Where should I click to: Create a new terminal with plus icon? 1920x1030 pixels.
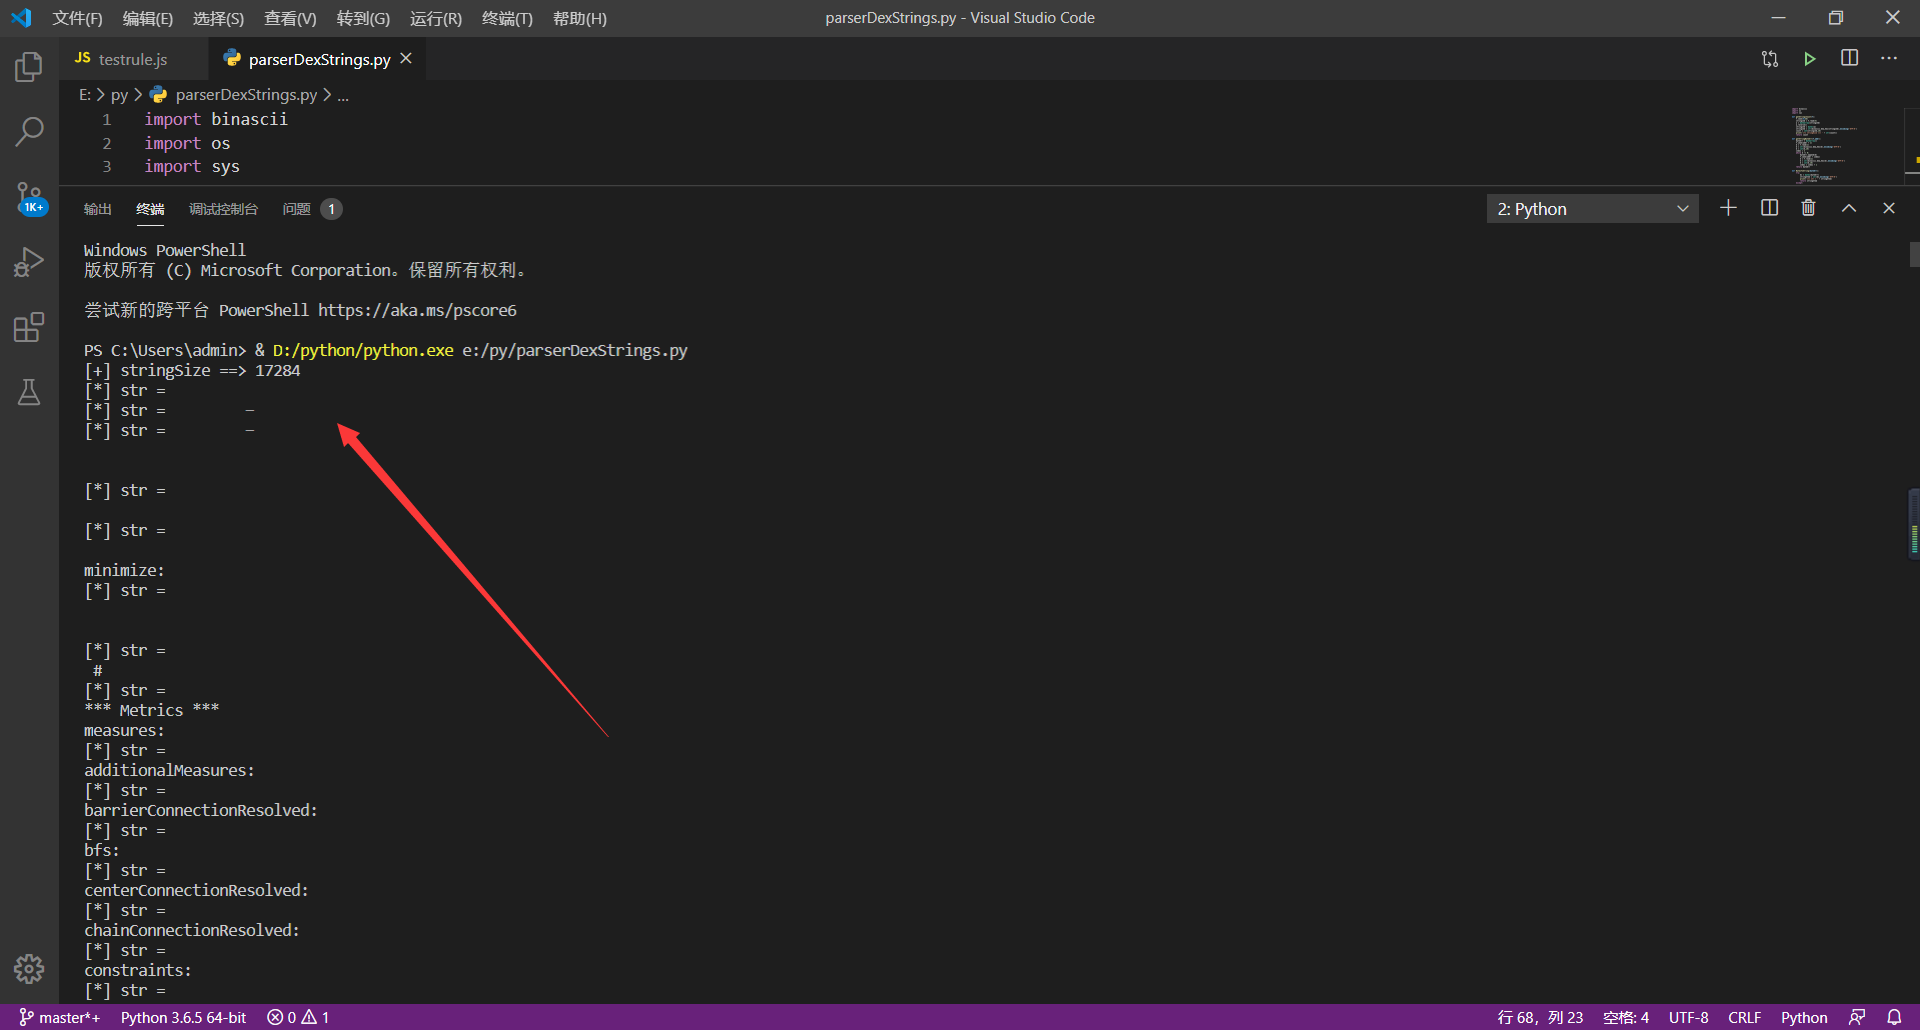tap(1728, 208)
